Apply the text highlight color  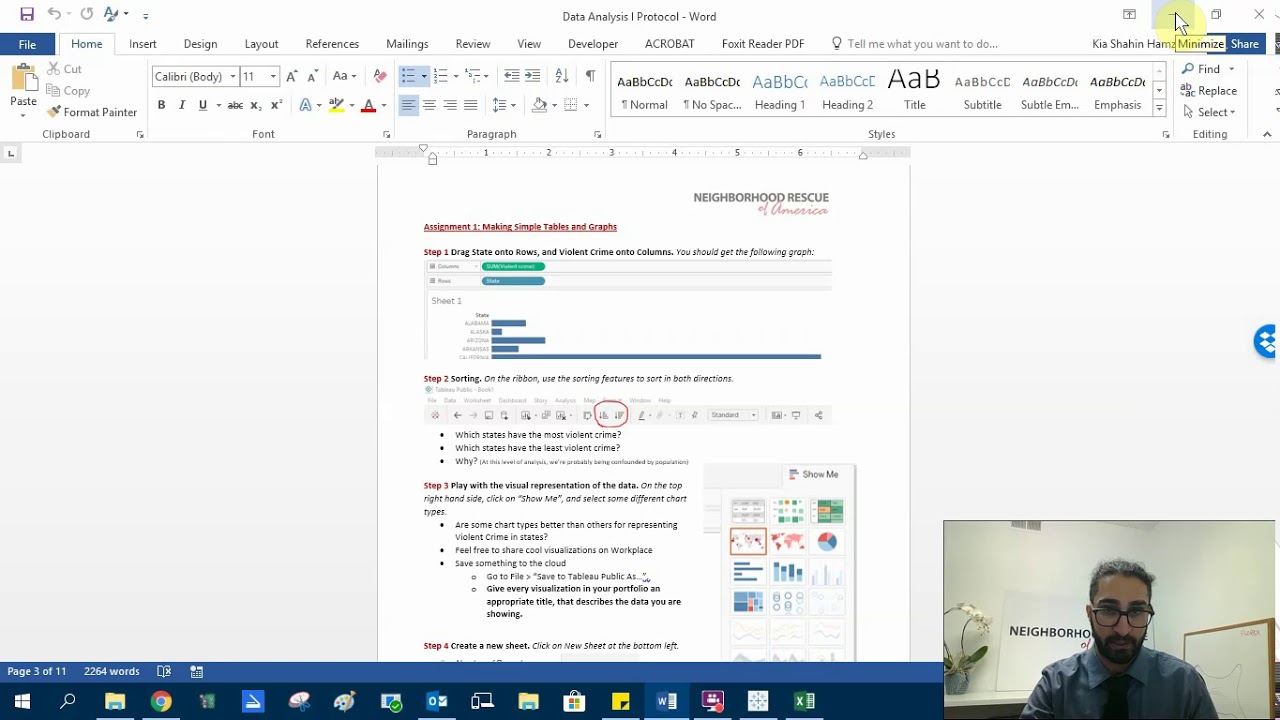[336, 105]
